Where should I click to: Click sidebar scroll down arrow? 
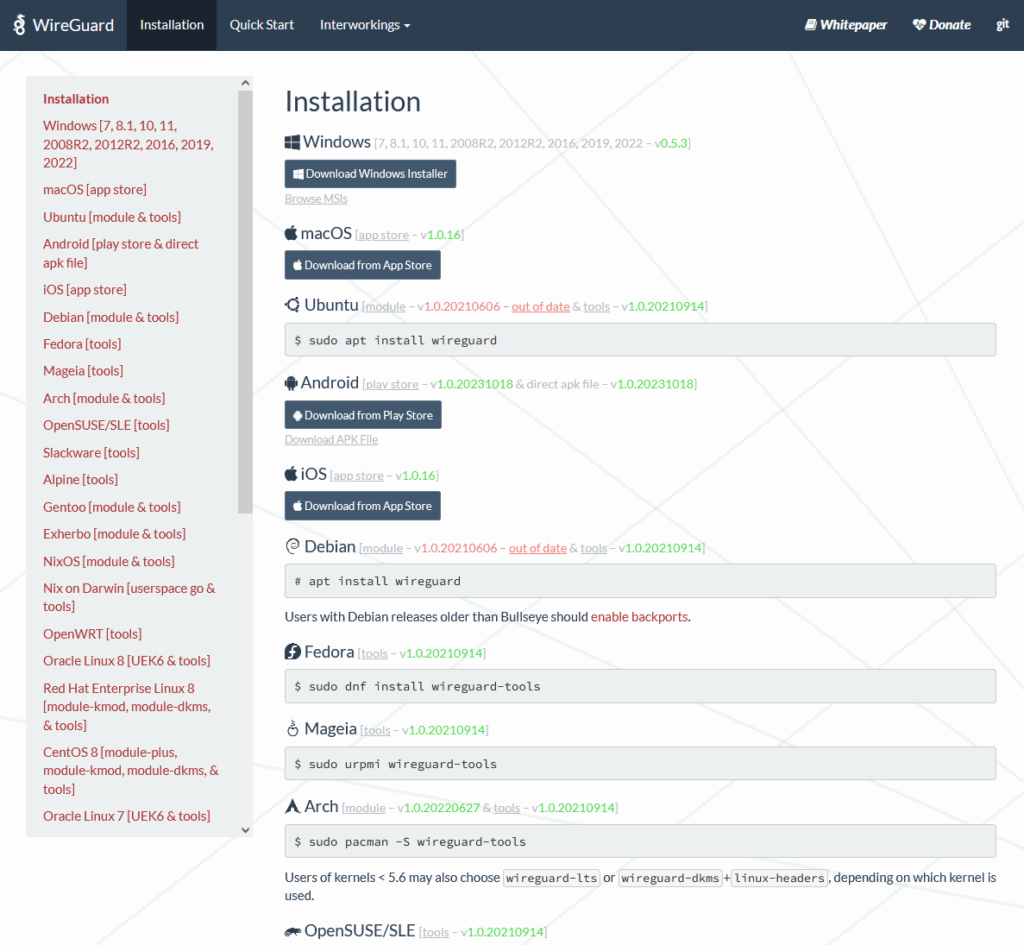click(x=246, y=830)
